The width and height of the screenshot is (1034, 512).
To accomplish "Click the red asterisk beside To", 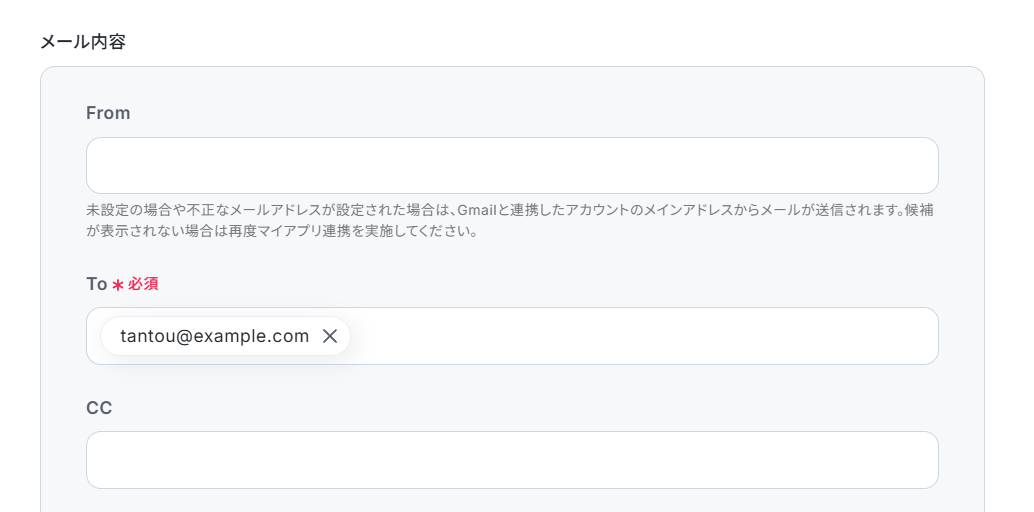I will pyautogui.click(x=118, y=285).
